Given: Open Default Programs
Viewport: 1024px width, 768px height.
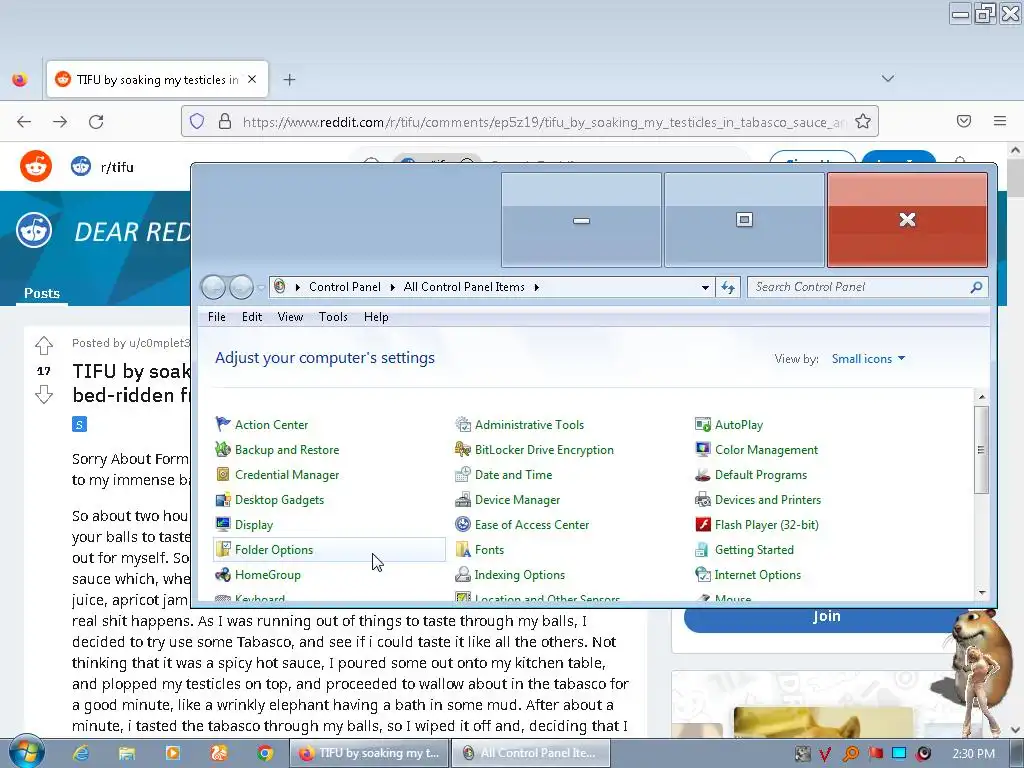Looking at the screenshot, I should pos(751,475).
